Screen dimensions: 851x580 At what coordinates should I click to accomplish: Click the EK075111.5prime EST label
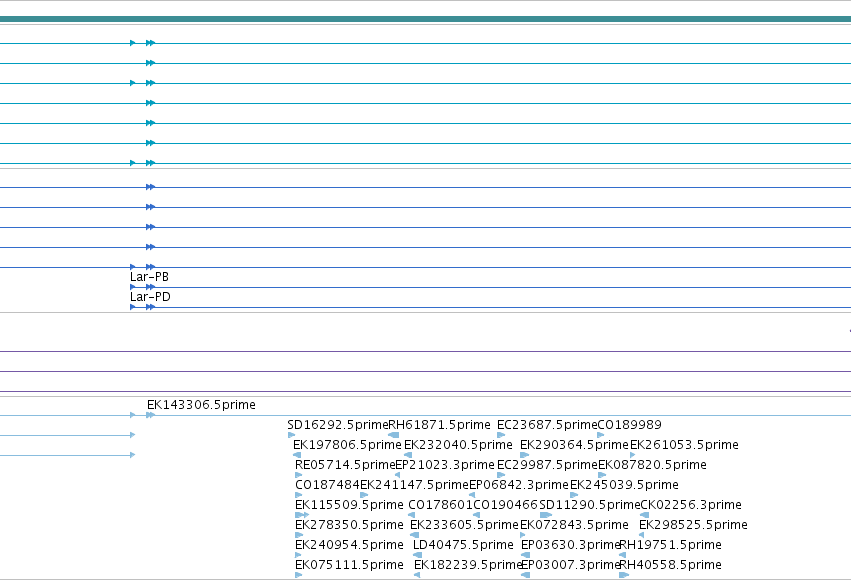349,565
